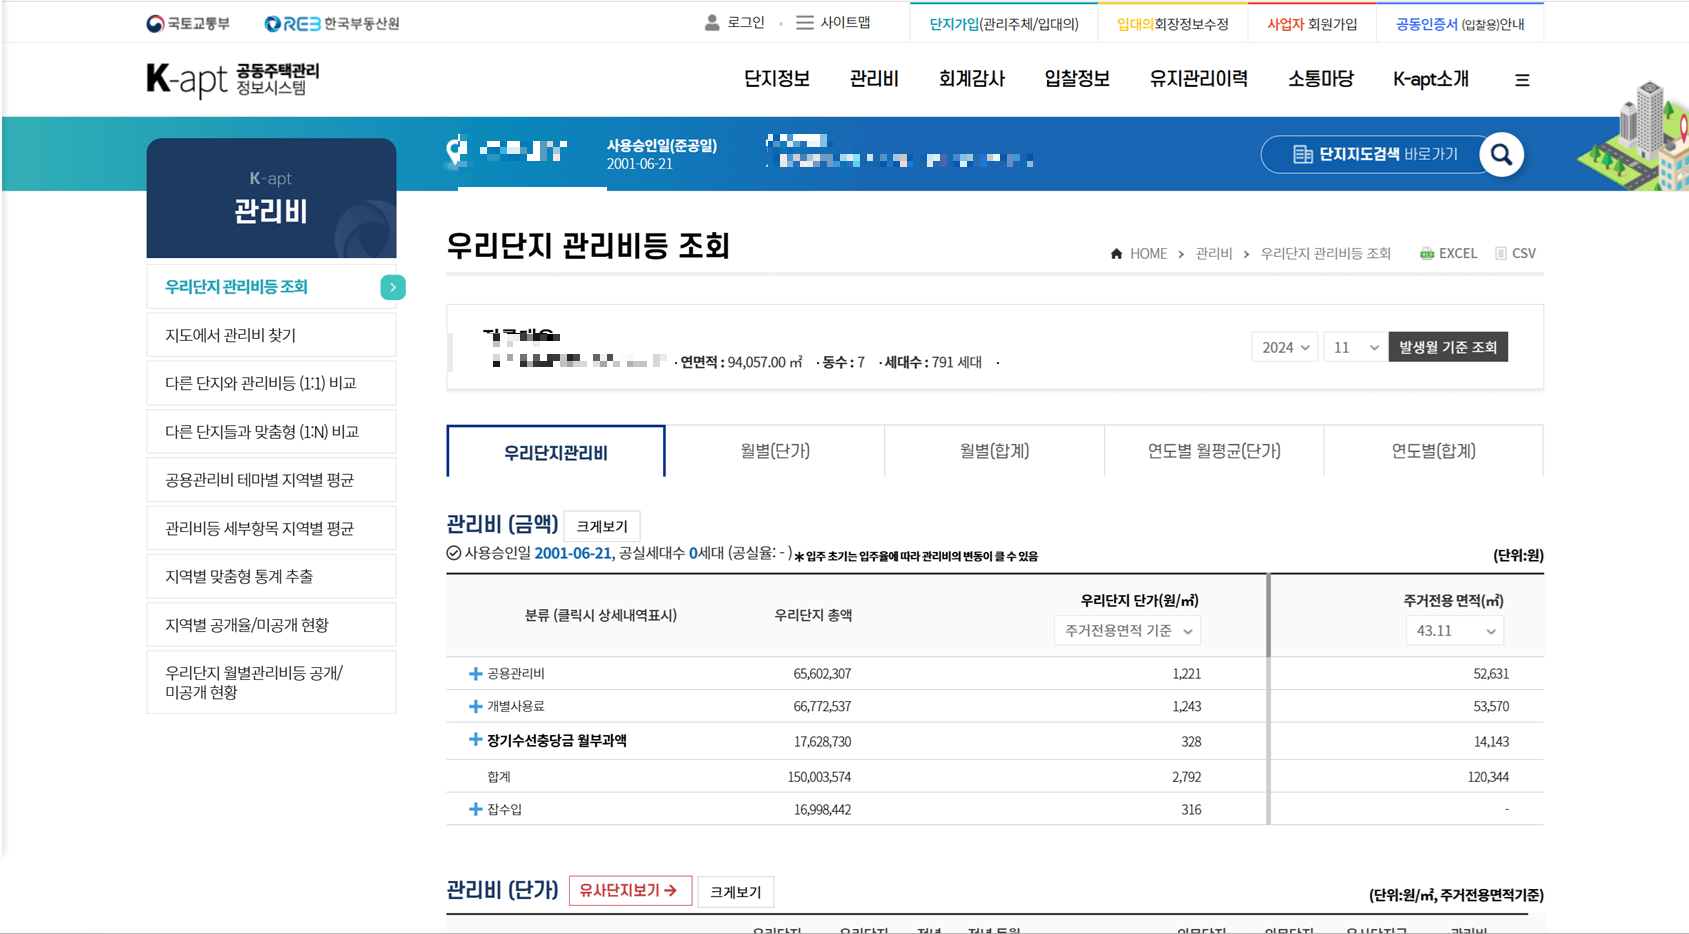The width and height of the screenshot is (1689, 934).
Task: Open the 회계감사 menu
Action: click(971, 79)
